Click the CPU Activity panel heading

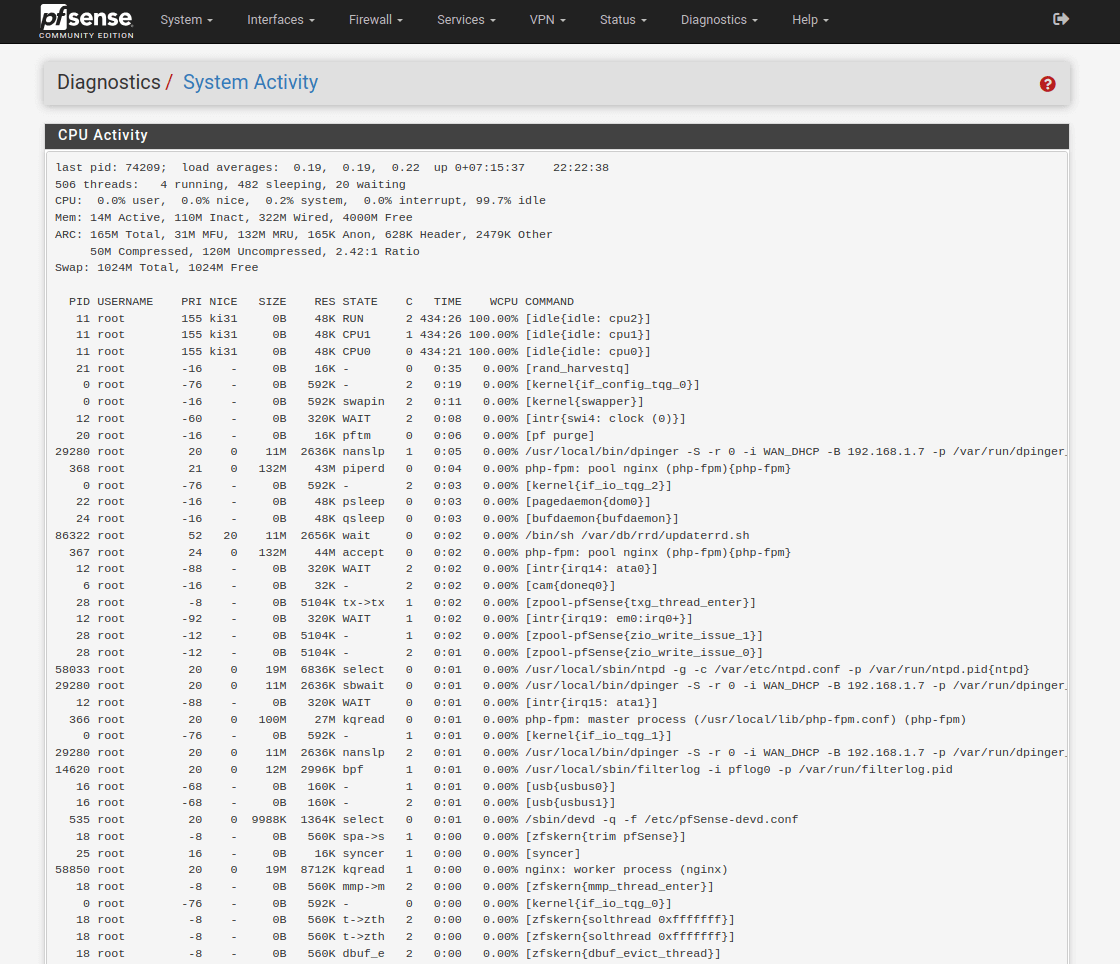pyautogui.click(x=103, y=135)
